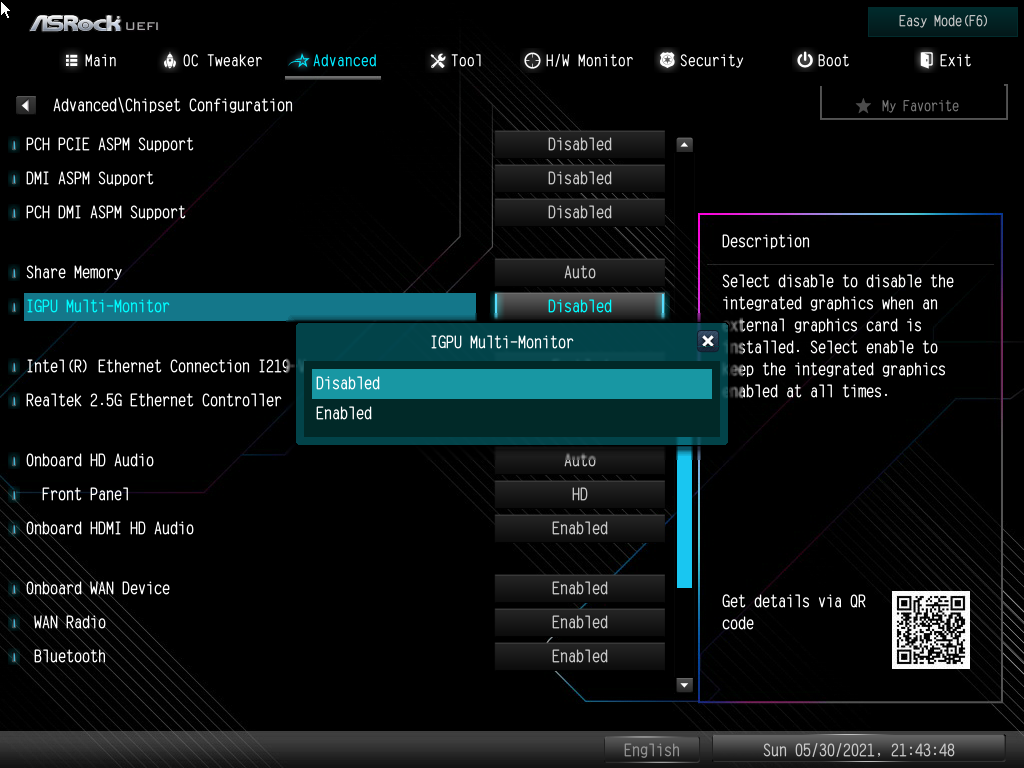This screenshot has height=768, width=1024.
Task: Go to the Exit tab
Action: 946,61
